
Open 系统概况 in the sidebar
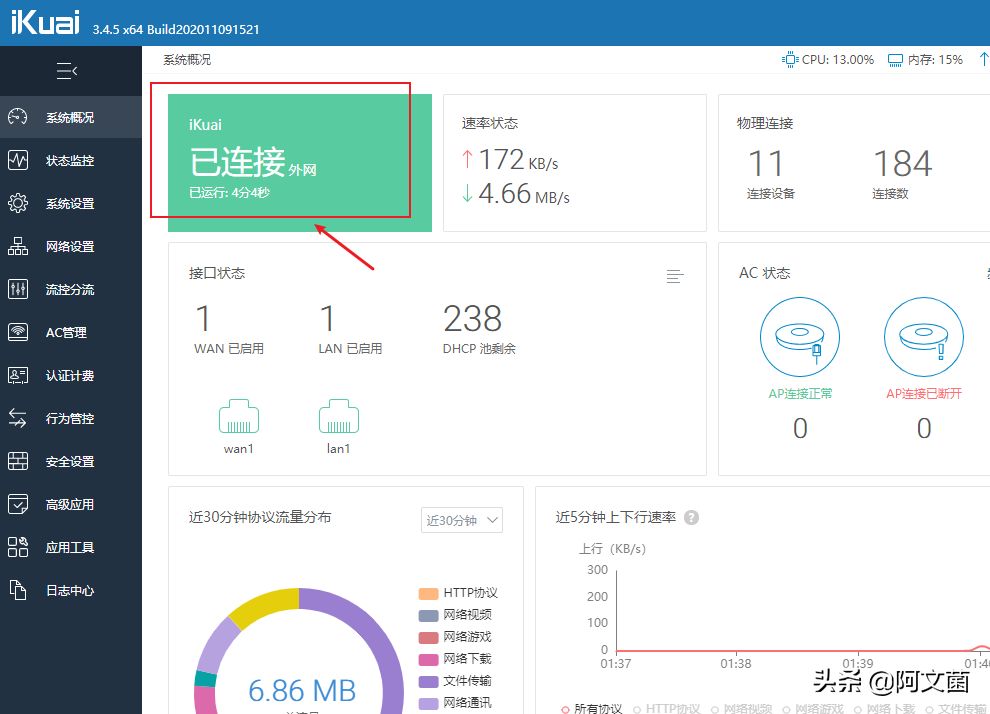[x=71, y=117]
